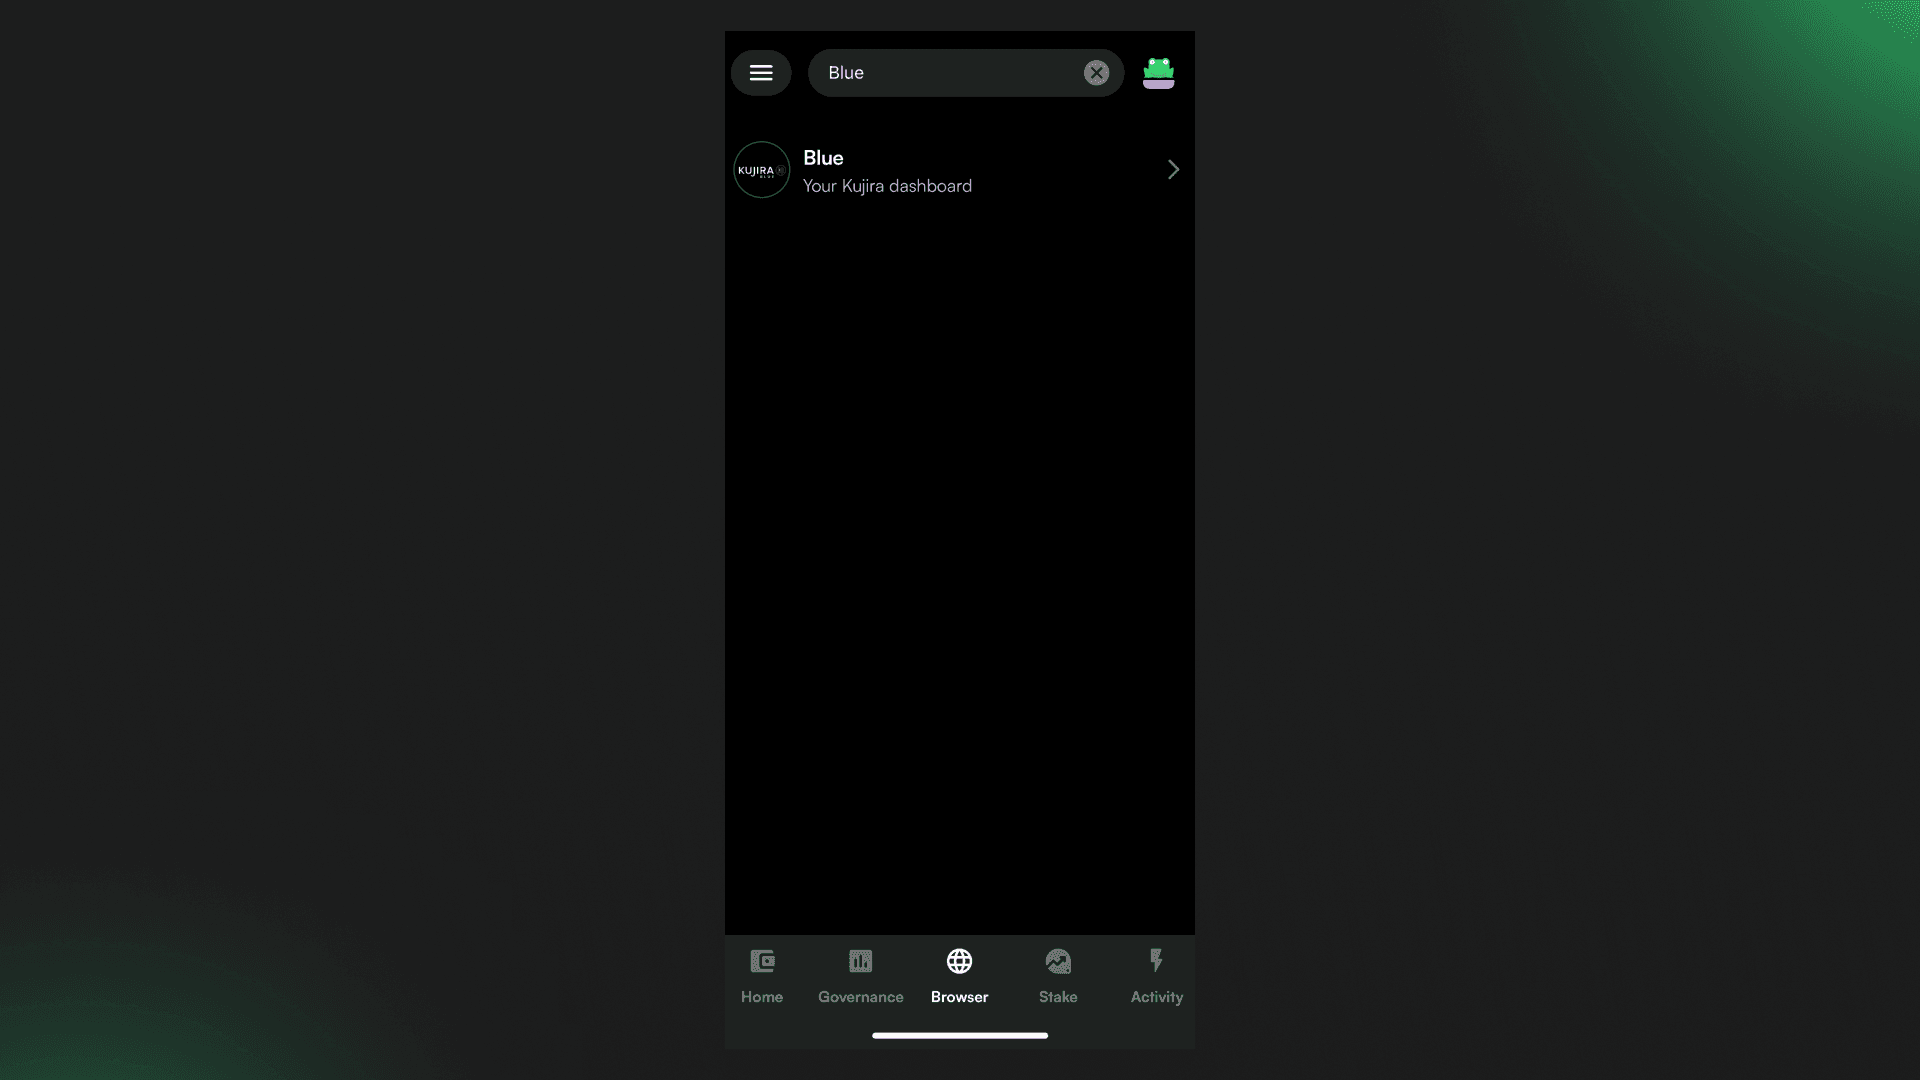The height and width of the screenshot is (1080, 1920).
Task: Switch to the Home tab
Action: pos(761,973)
